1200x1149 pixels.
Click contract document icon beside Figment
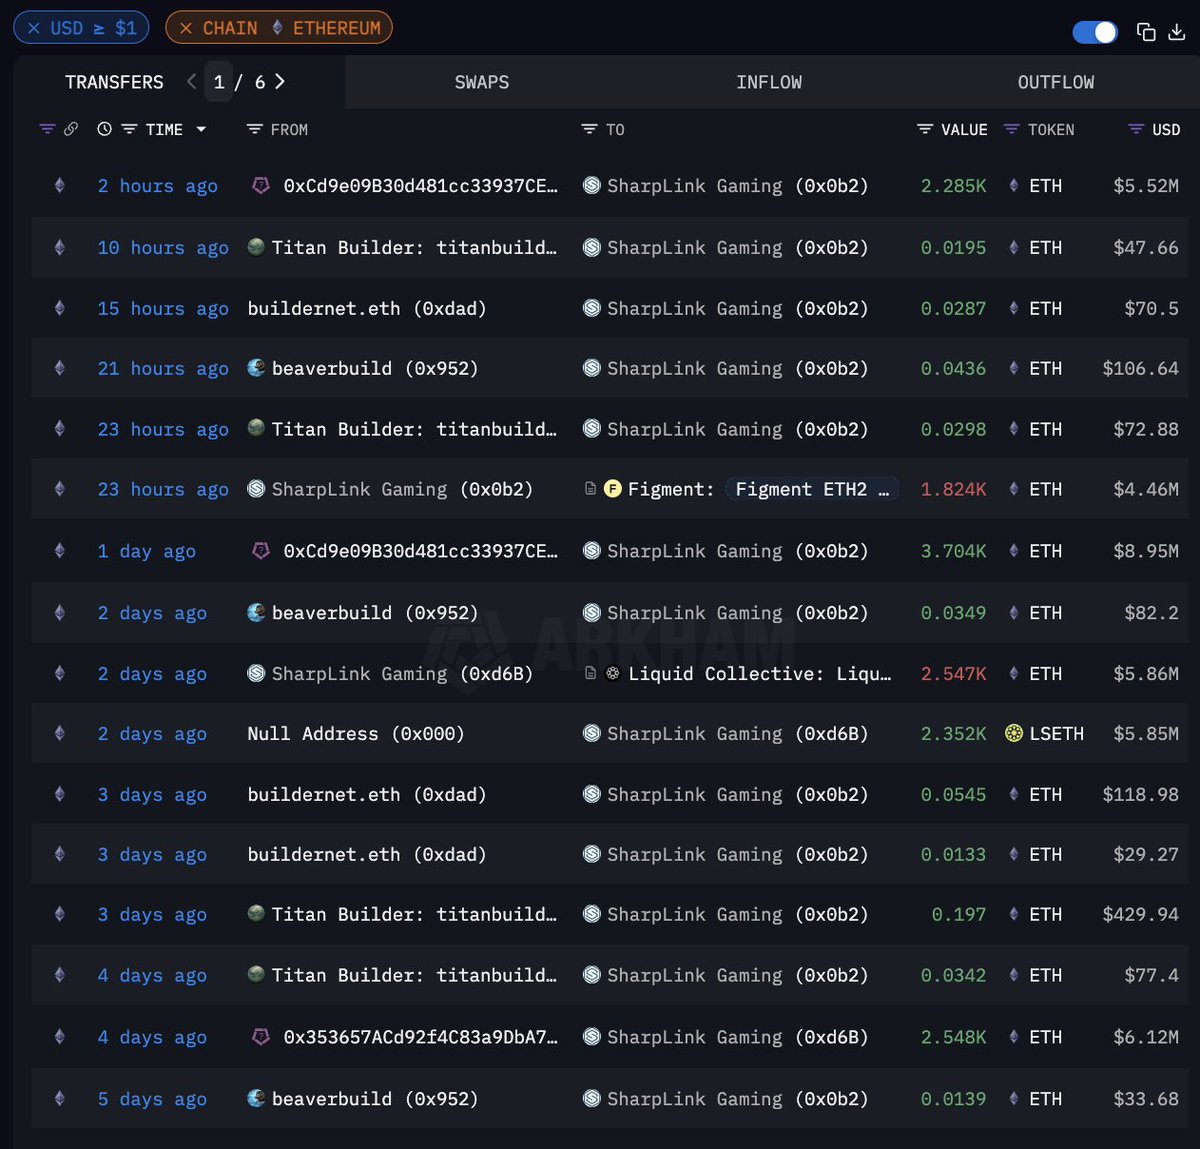[x=590, y=489]
